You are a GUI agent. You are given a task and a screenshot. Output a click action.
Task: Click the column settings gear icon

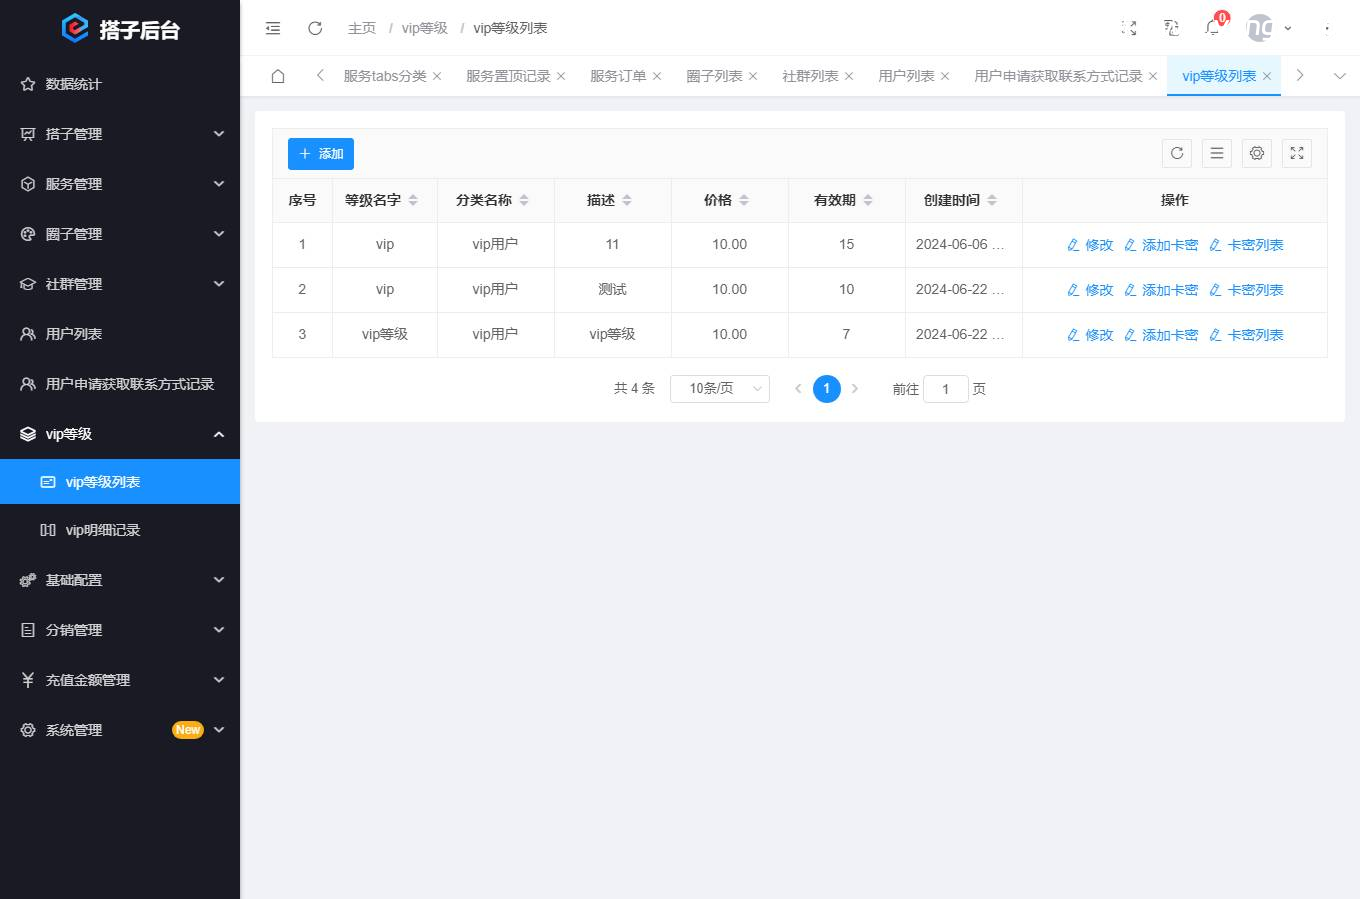click(1257, 153)
